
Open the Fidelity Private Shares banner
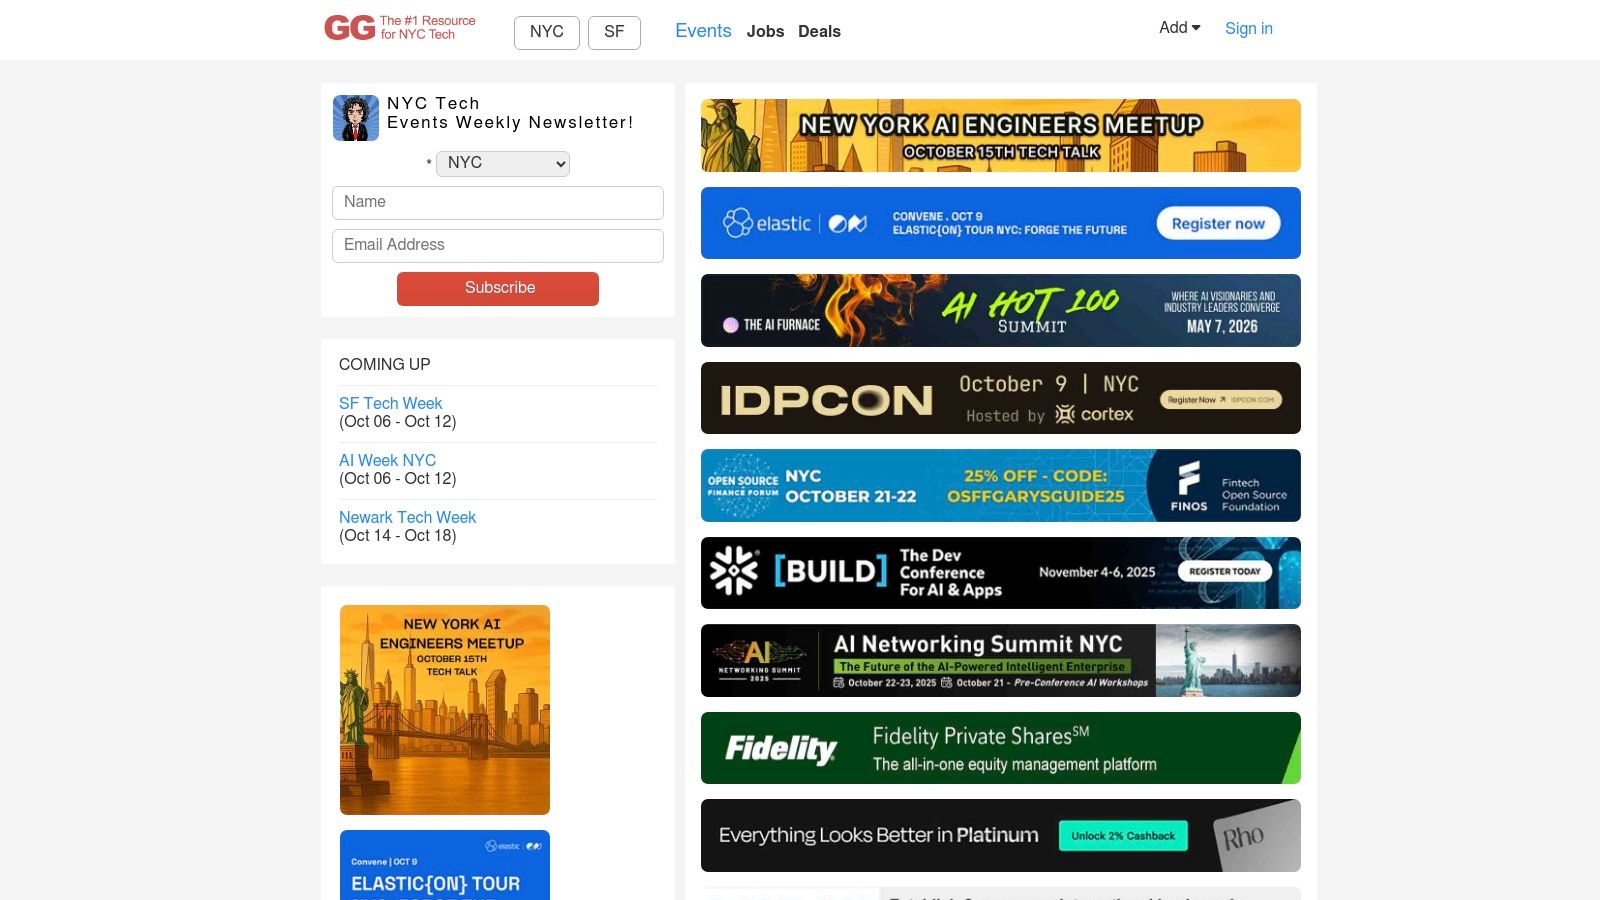pos(1001,748)
